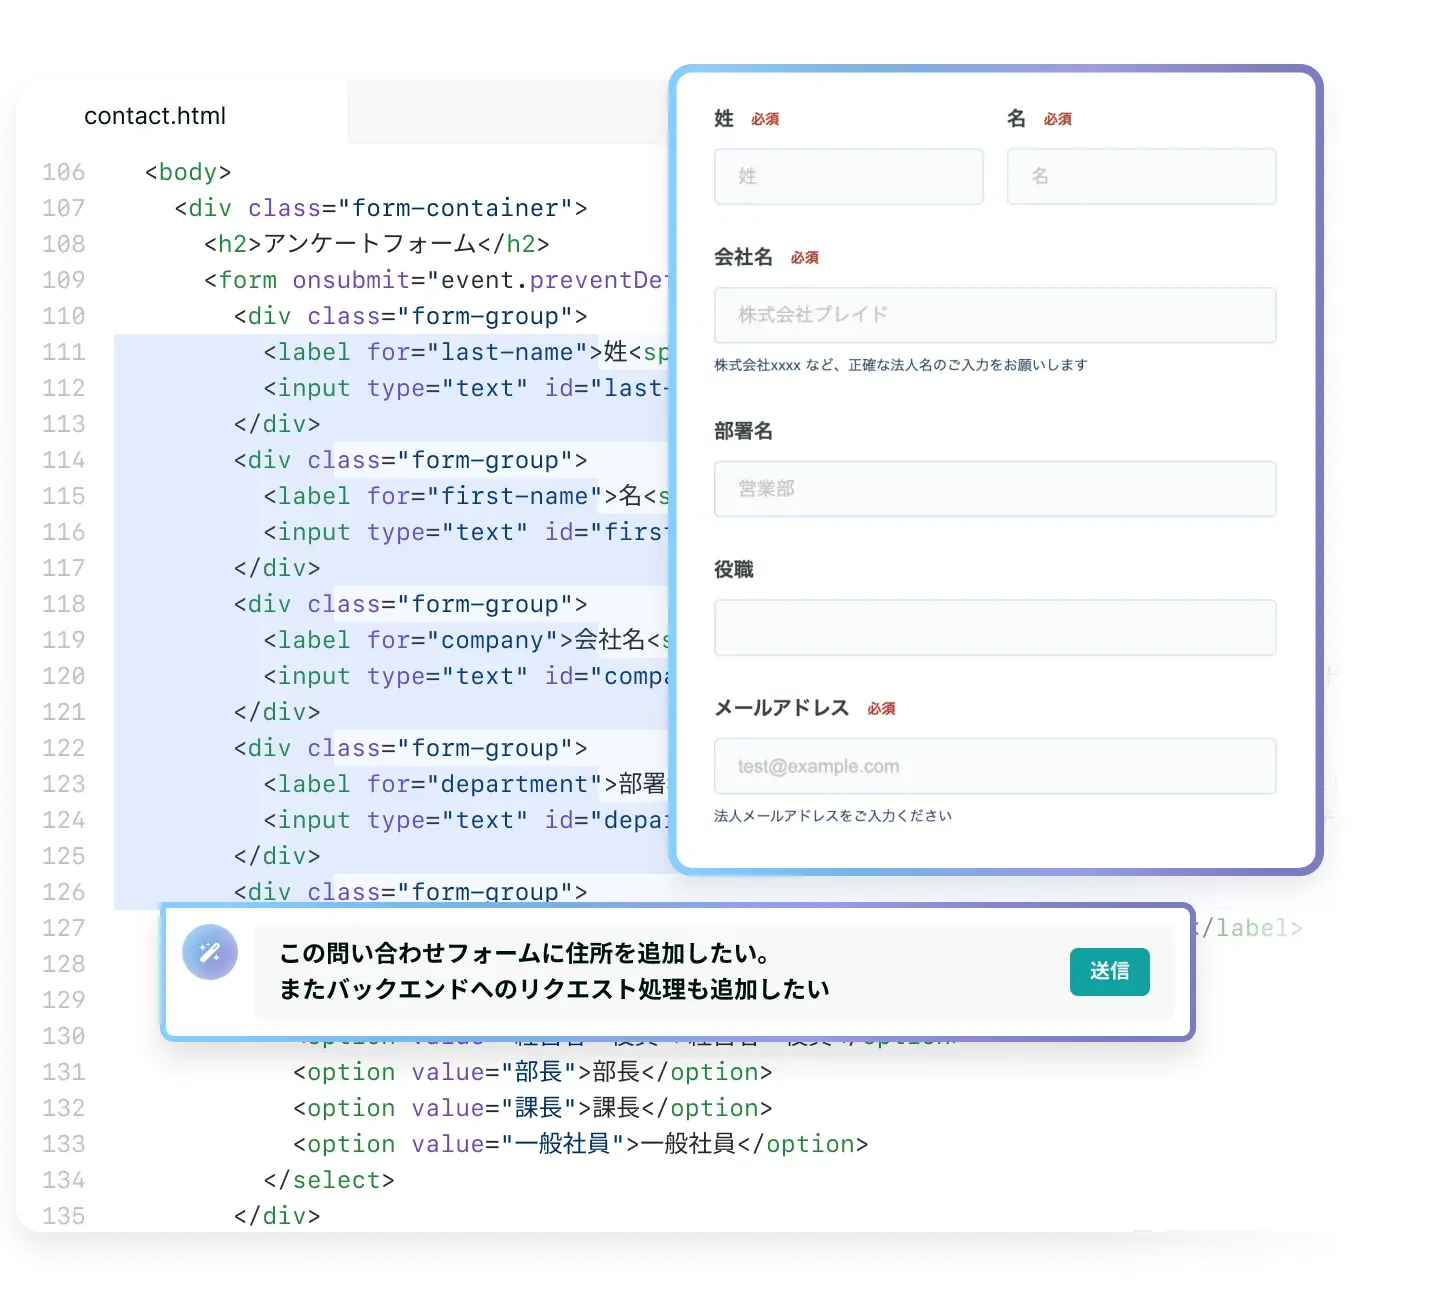Click the input type="text" code on line 120

[466, 676]
